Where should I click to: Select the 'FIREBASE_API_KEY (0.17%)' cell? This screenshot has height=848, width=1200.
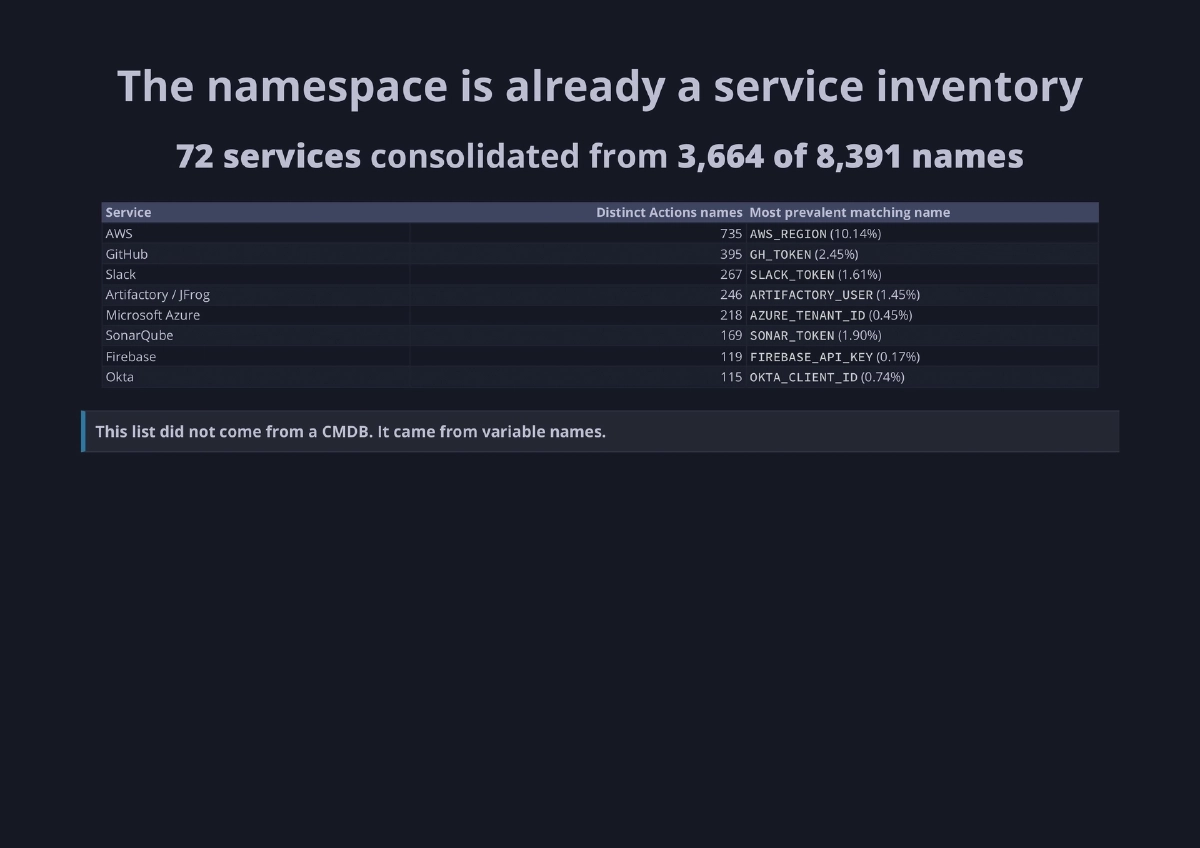pos(922,356)
